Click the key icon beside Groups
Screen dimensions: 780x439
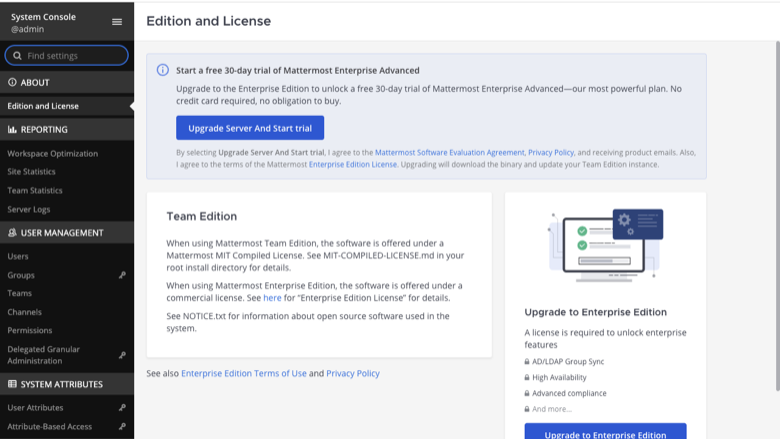122,275
